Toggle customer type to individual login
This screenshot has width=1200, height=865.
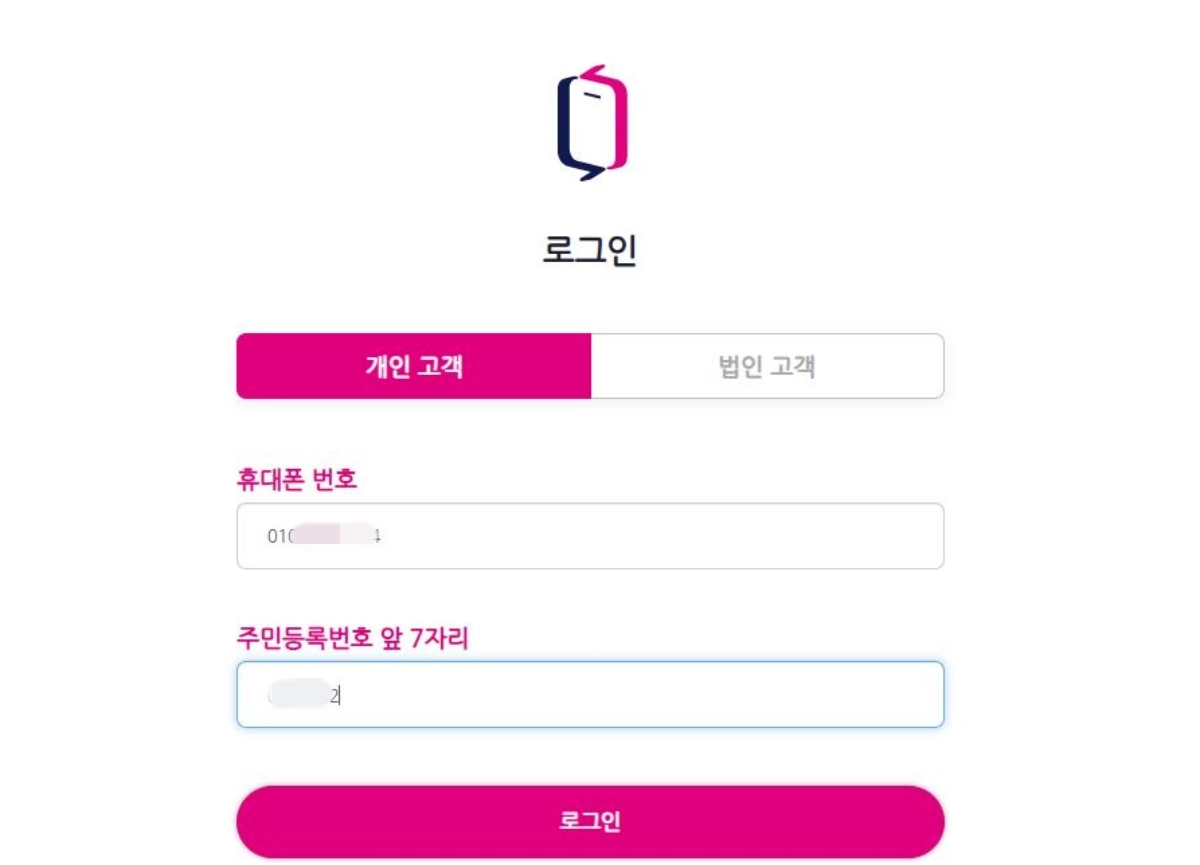(x=412, y=367)
